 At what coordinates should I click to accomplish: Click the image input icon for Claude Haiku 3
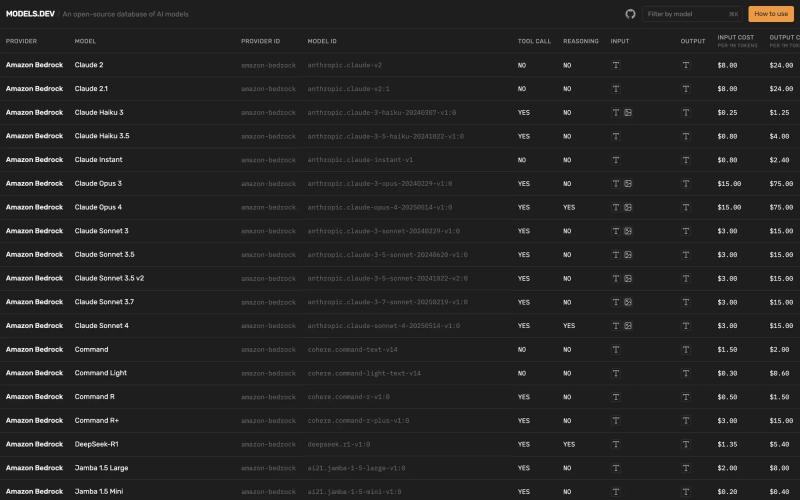[x=628, y=113]
